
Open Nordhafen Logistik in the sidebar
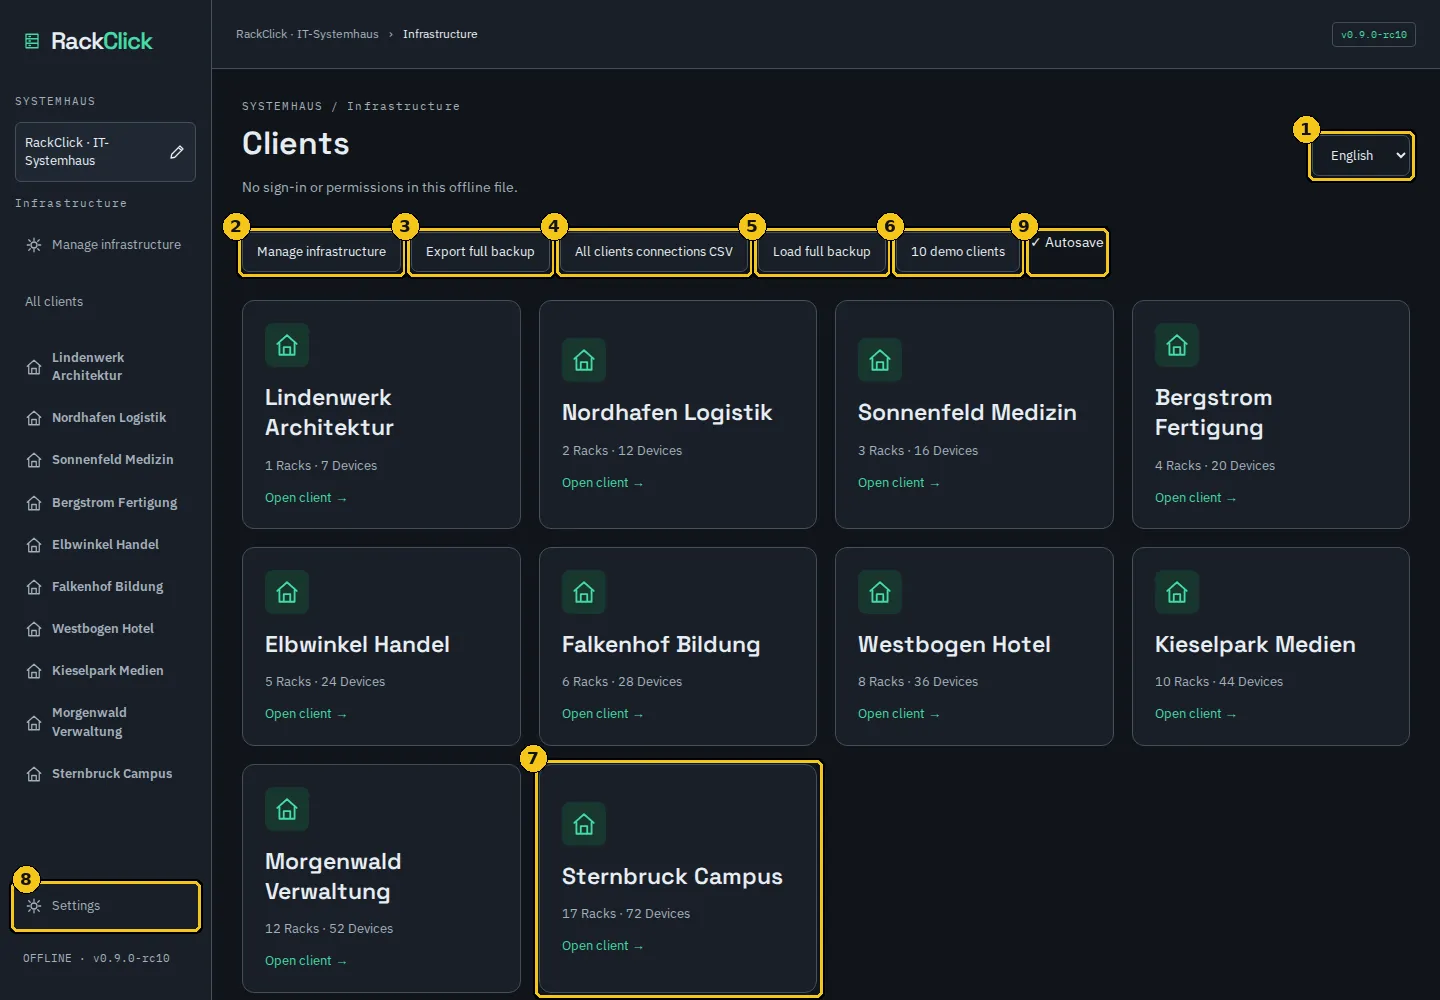pos(105,418)
